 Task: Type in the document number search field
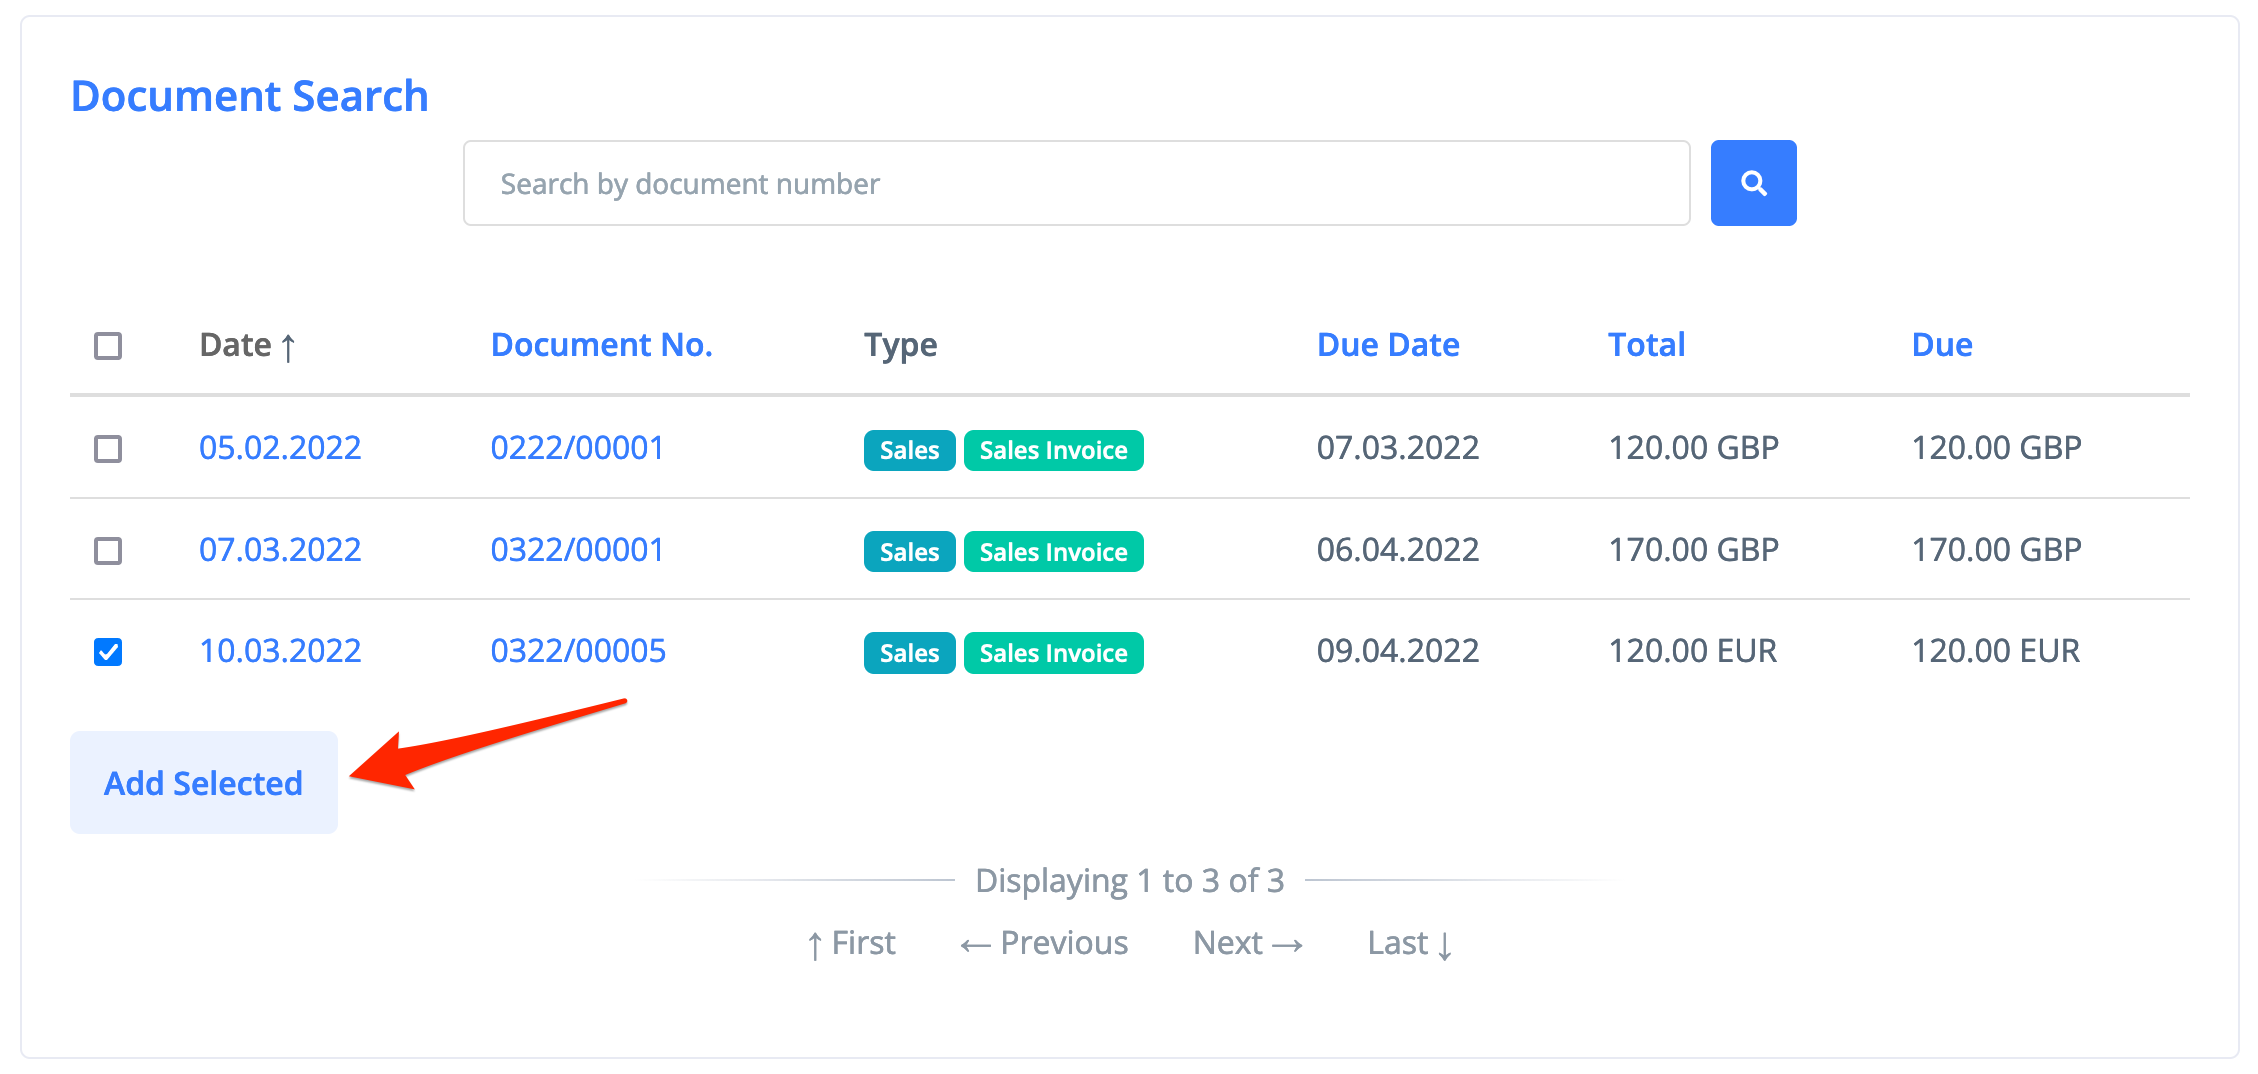pyautogui.click(x=1076, y=183)
